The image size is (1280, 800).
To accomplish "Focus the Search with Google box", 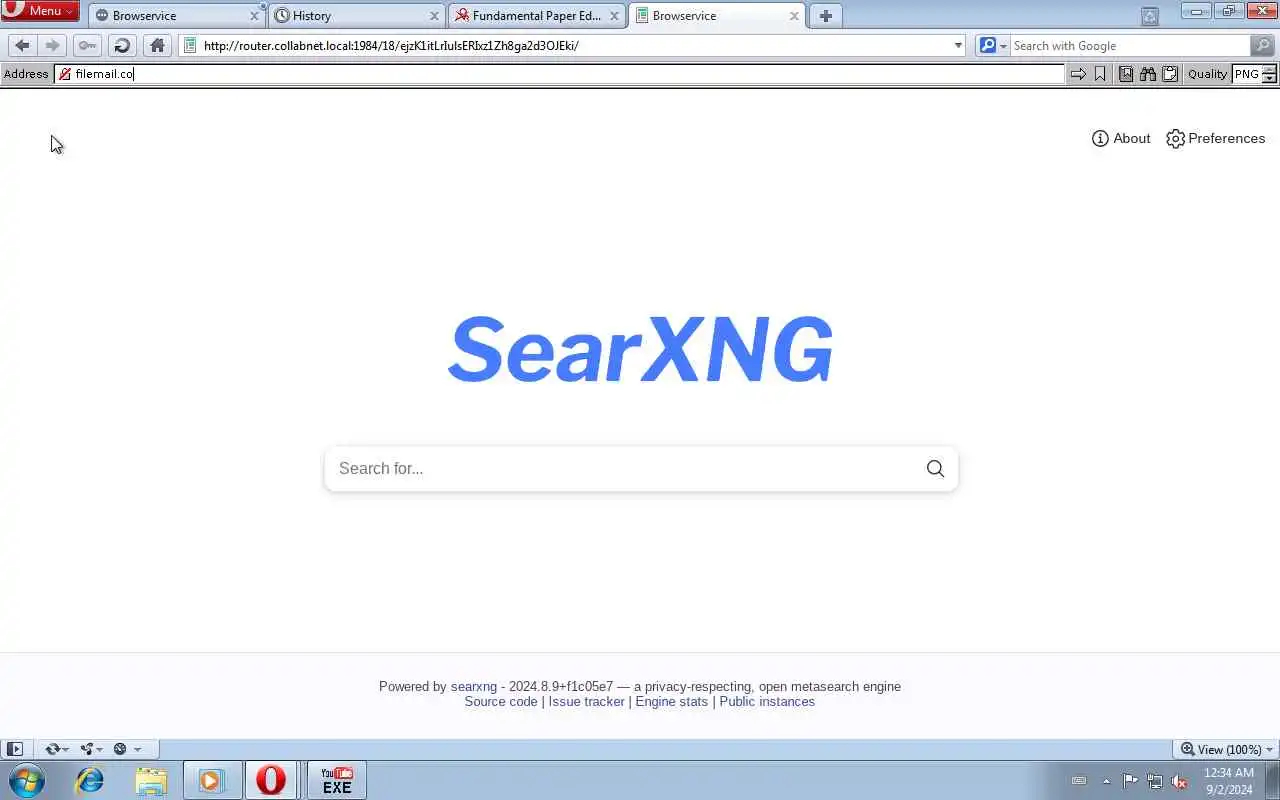I will (x=1129, y=45).
